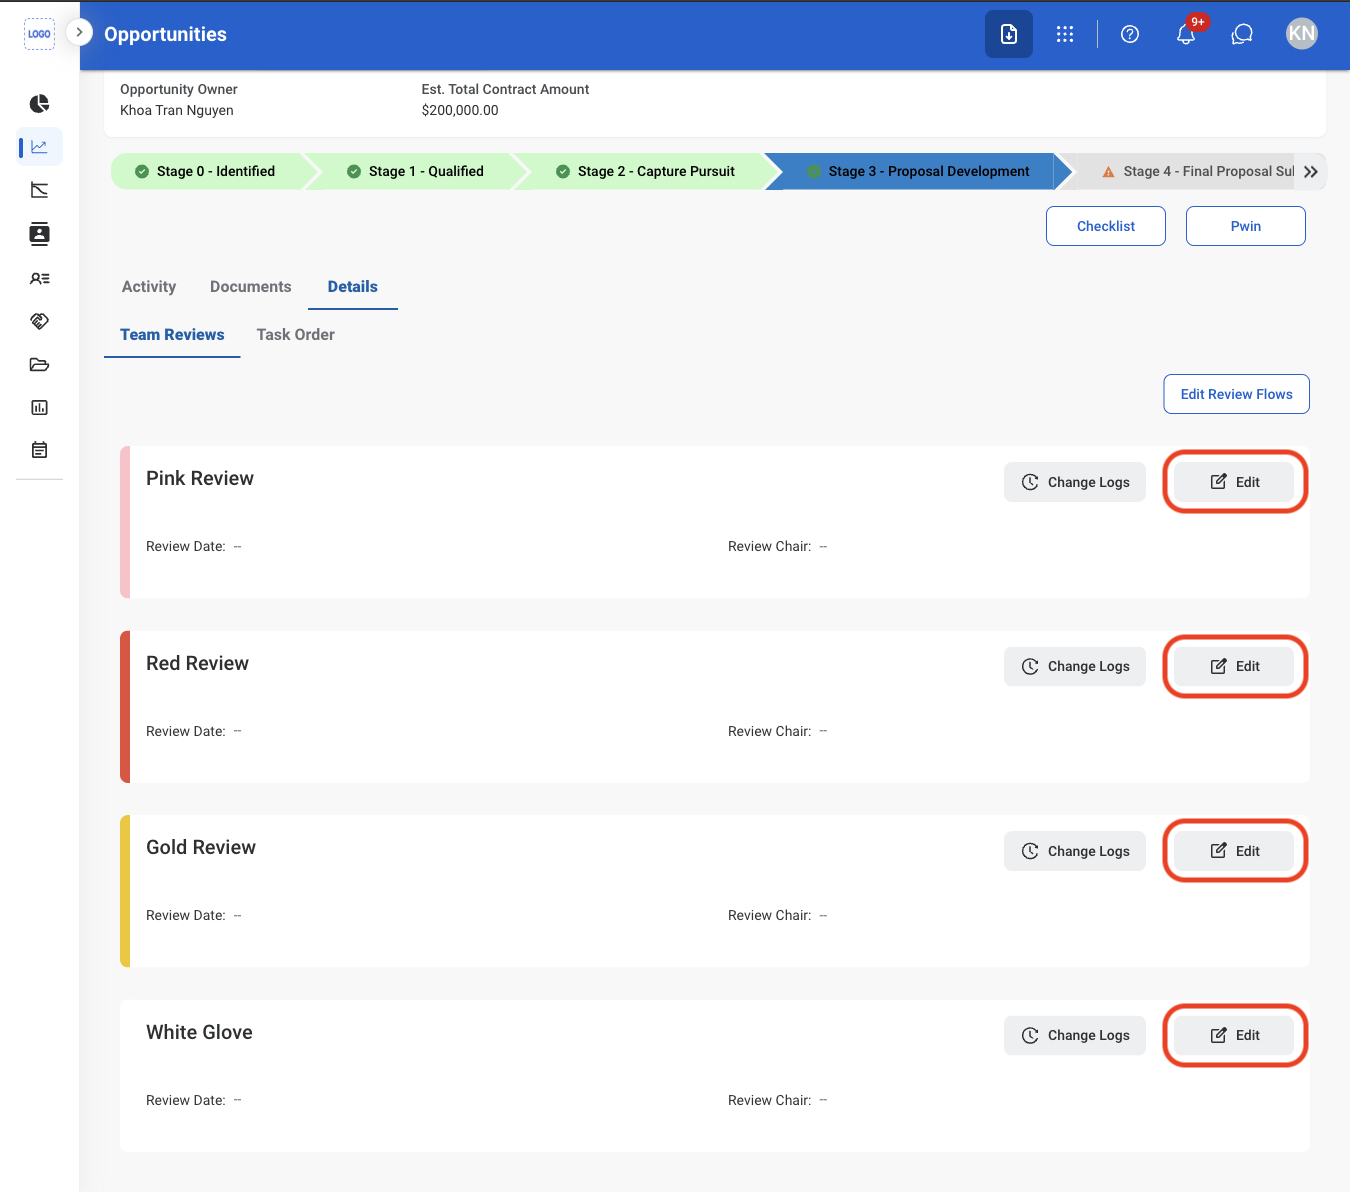Click the LOGO in the top corner

tap(39, 34)
